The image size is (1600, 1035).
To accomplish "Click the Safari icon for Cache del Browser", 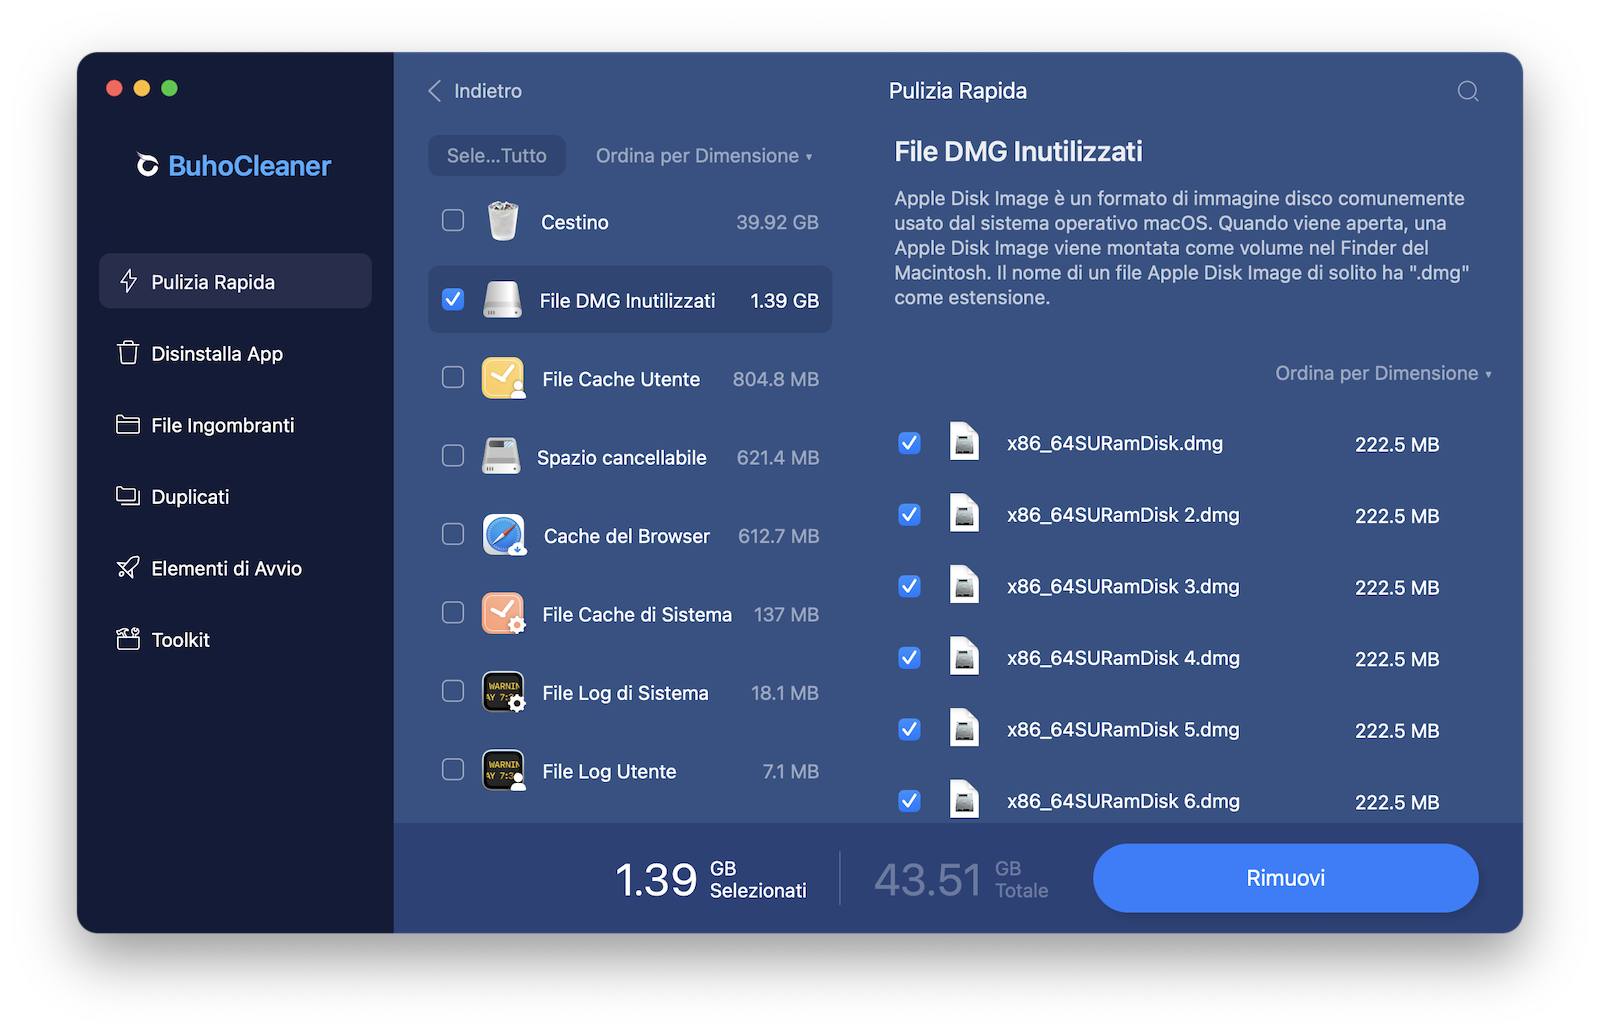I will coord(504,535).
